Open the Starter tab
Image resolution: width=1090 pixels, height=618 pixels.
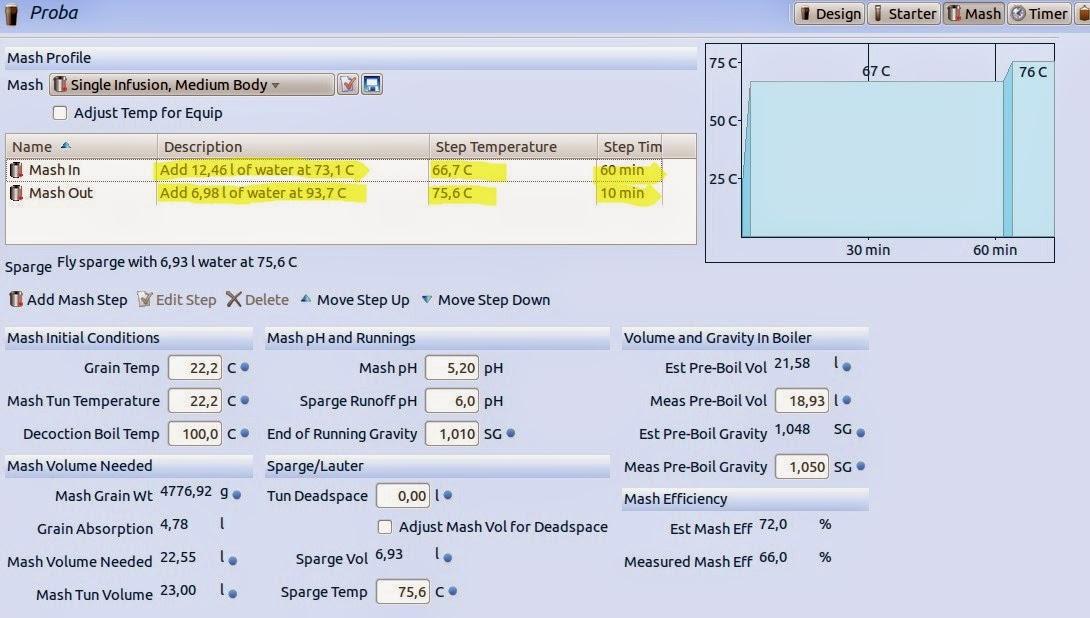pyautogui.click(x=904, y=13)
